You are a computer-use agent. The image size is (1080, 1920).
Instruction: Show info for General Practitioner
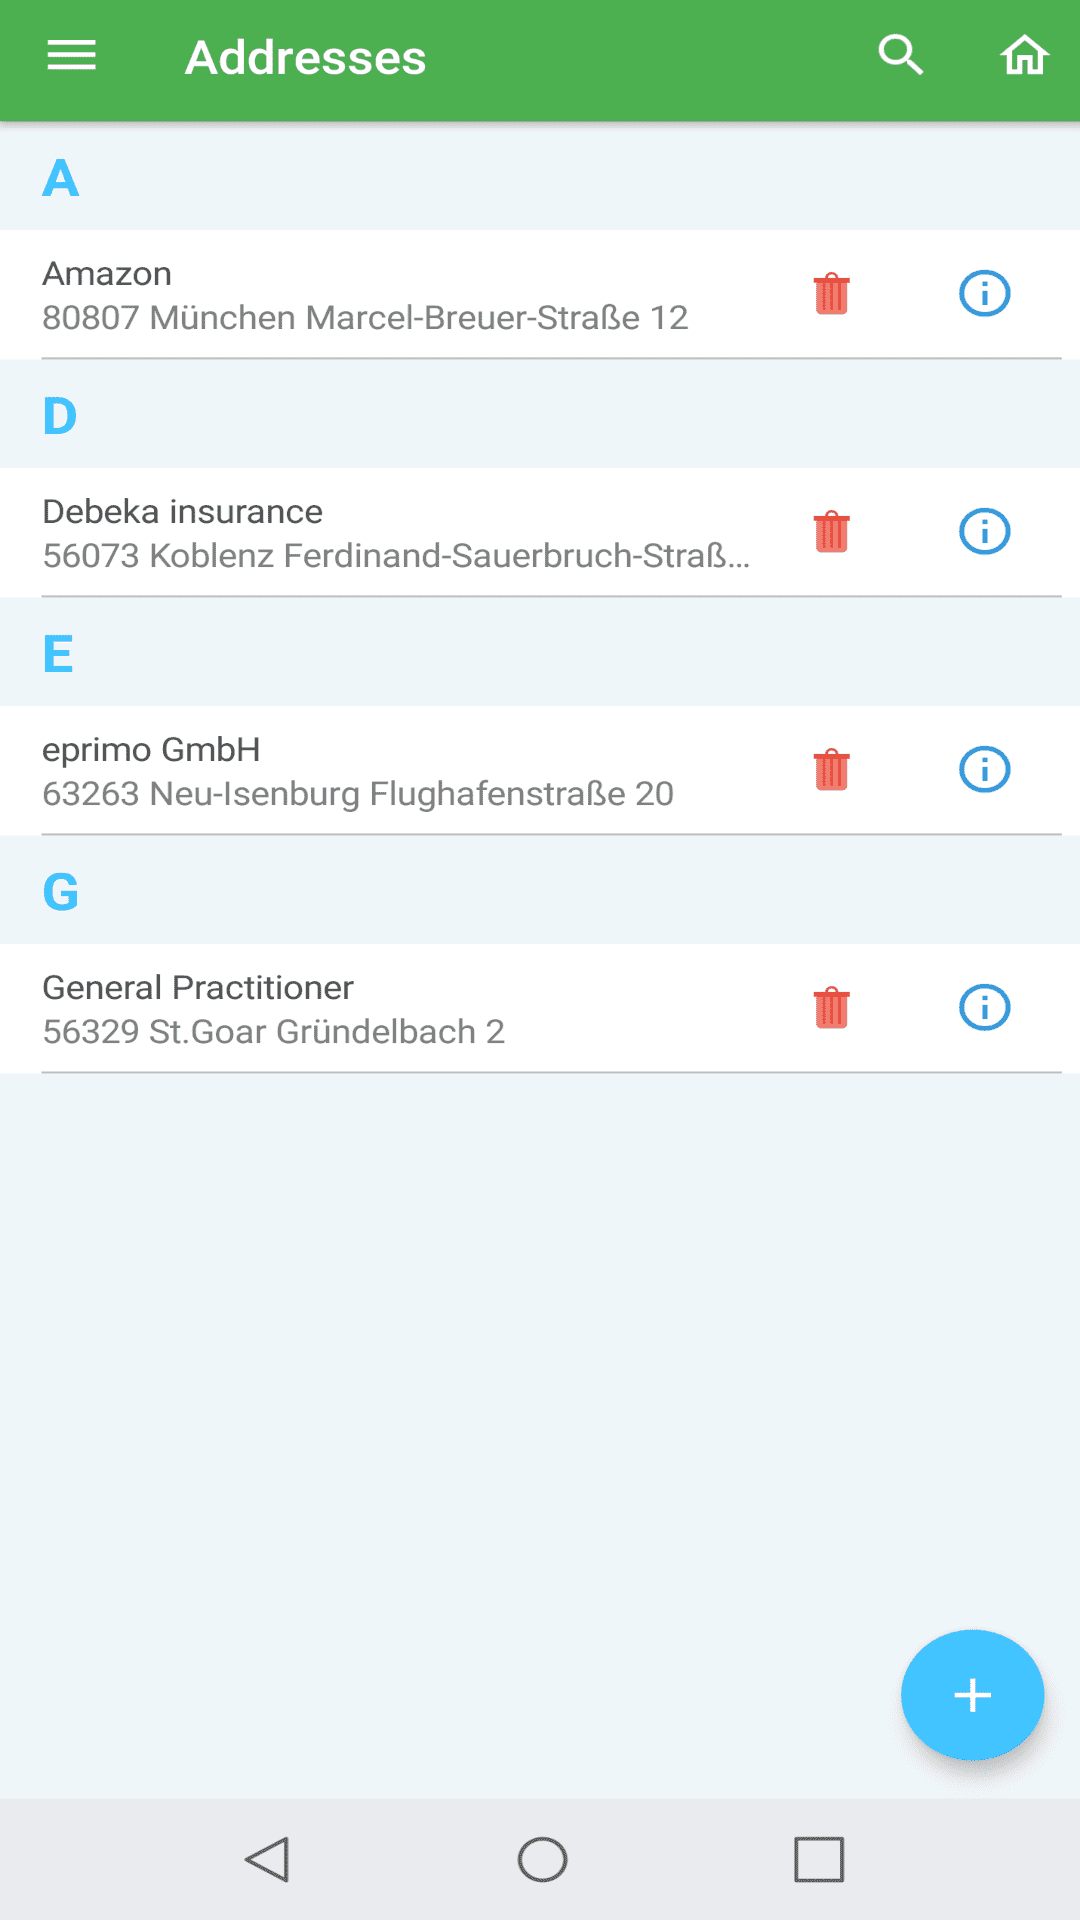pyautogui.click(x=984, y=1008)
